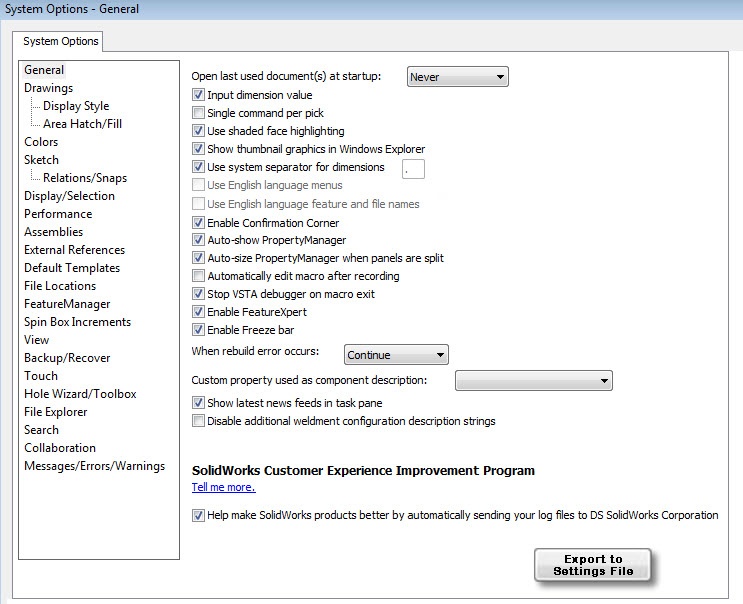Toggle Show thumbnail graphics in Windows Explorer
The image size is (743, 604).
click(198, 149)
